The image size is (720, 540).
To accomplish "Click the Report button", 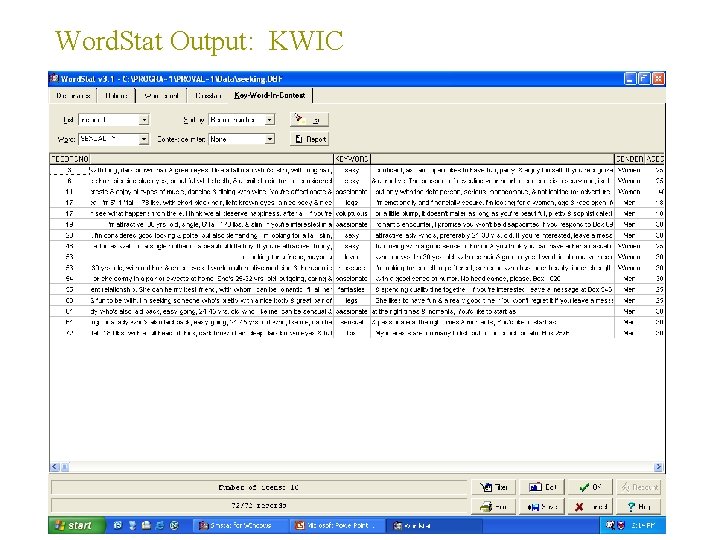I will 310,139.
